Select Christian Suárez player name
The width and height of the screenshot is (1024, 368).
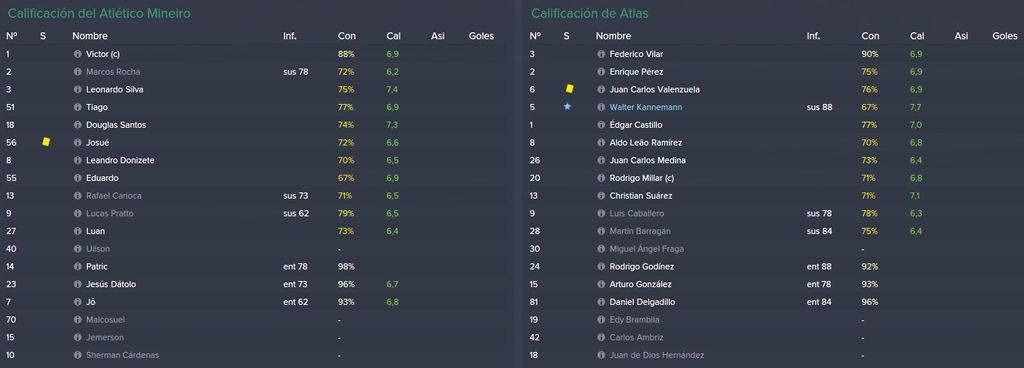click(641, 196)
